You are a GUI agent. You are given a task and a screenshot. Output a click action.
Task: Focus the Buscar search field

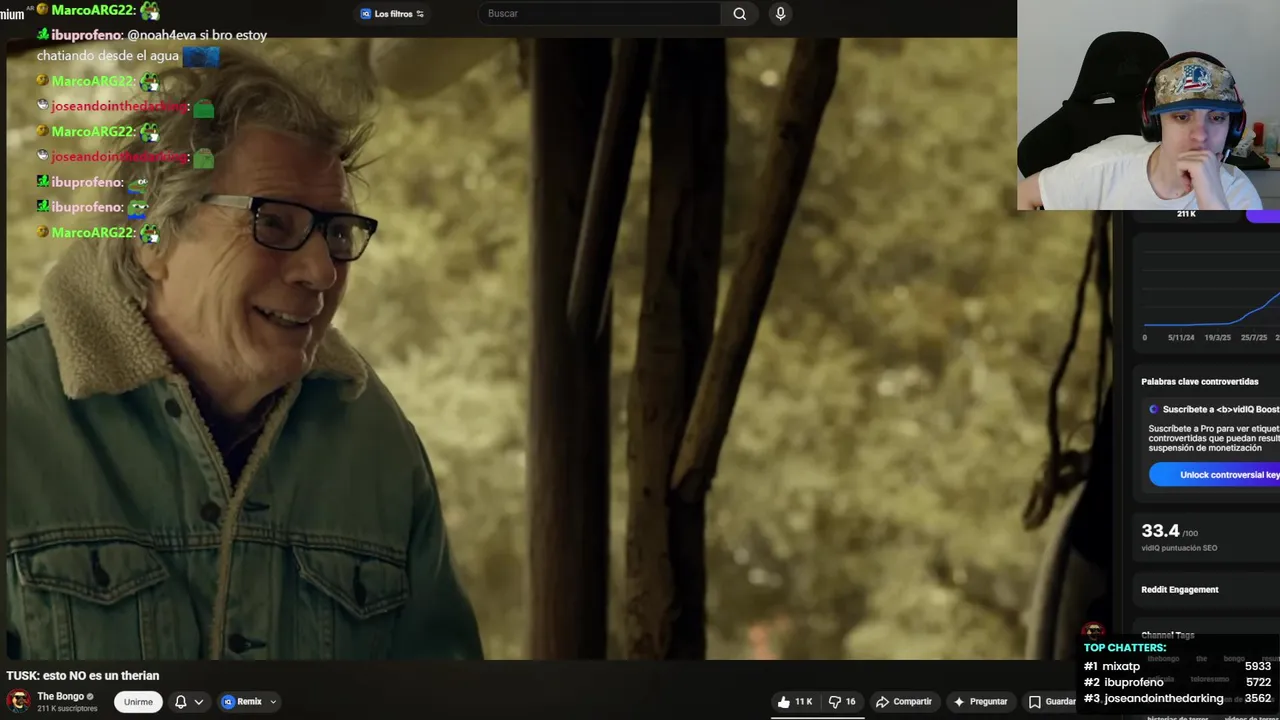(x=600, y=14)
